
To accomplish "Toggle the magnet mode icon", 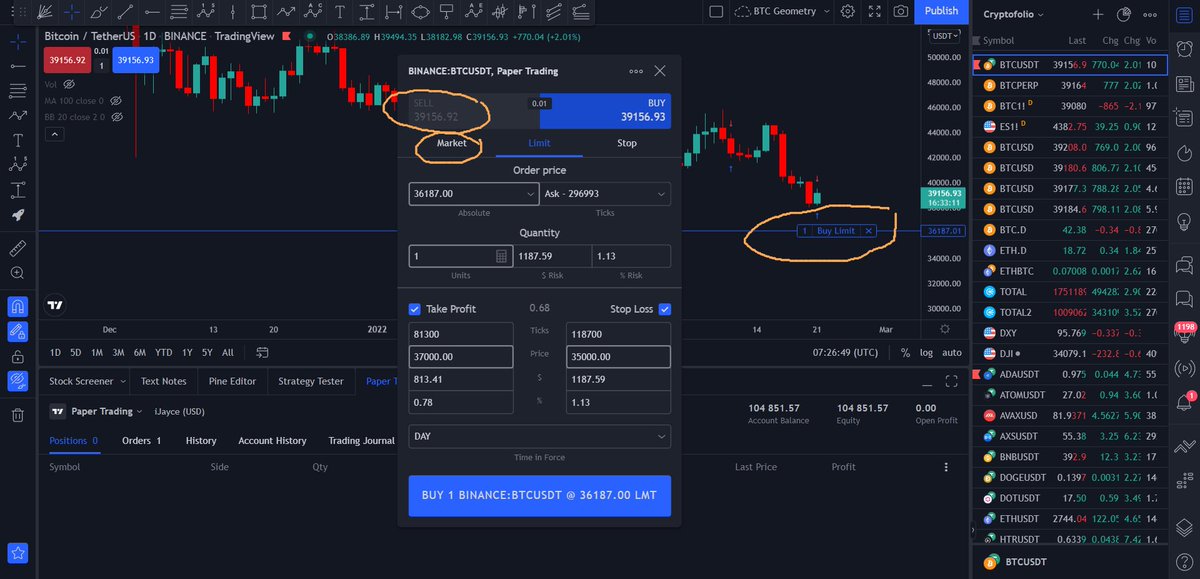I will 18,305.
